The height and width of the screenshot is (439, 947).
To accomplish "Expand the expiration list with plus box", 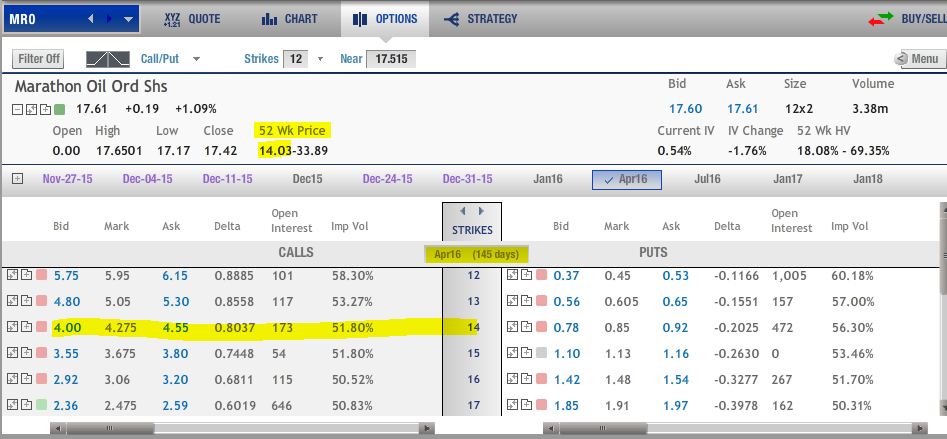I will click(17, 179).
